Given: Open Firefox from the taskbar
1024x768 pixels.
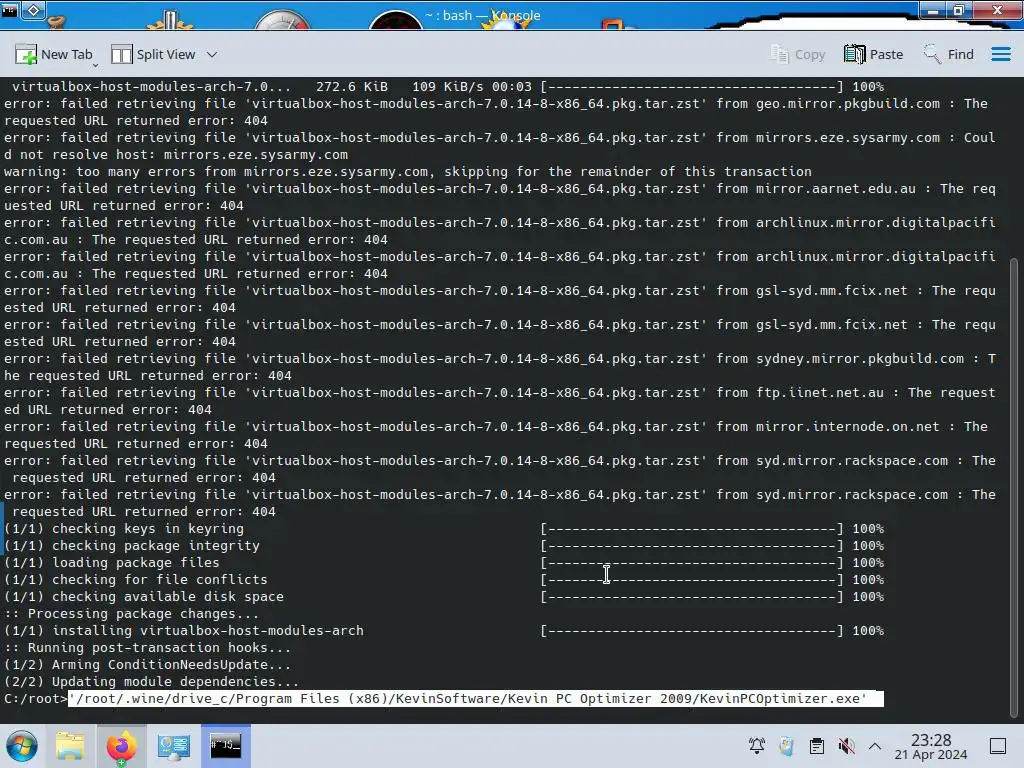Looking at the screenshot, I should point(121,746).
